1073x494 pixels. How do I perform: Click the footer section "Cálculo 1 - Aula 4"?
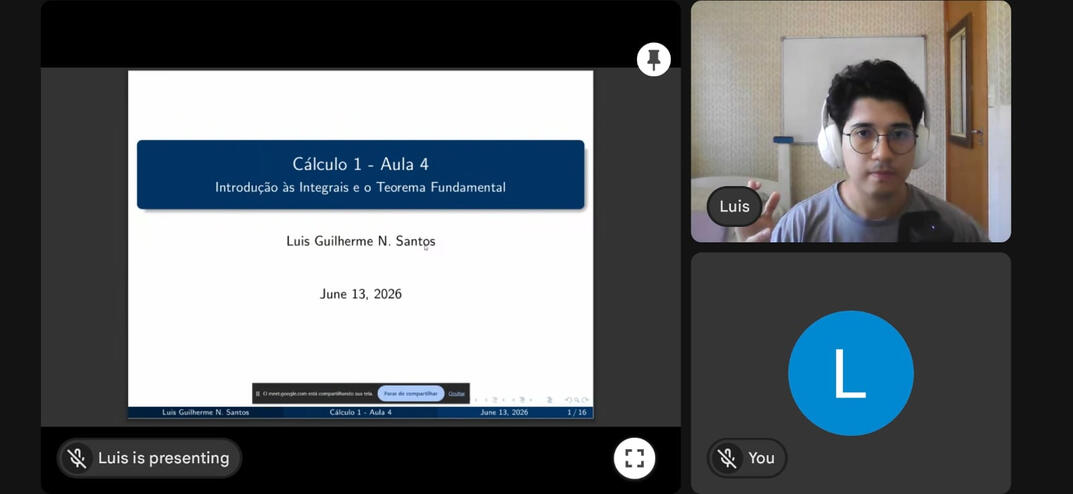(x=361, y=413)
